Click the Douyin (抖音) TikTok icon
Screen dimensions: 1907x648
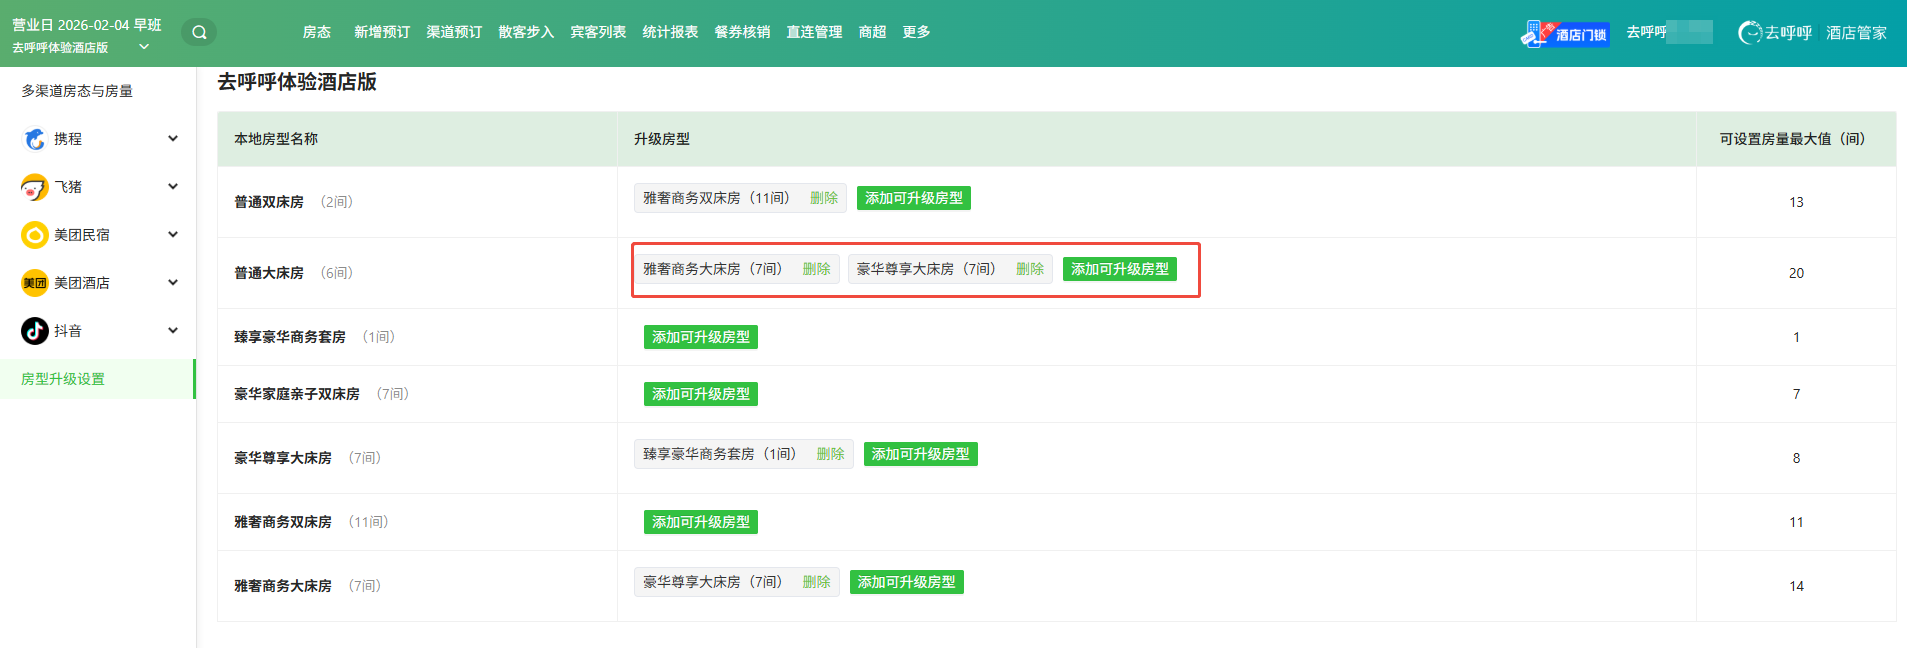pos(35,331)
